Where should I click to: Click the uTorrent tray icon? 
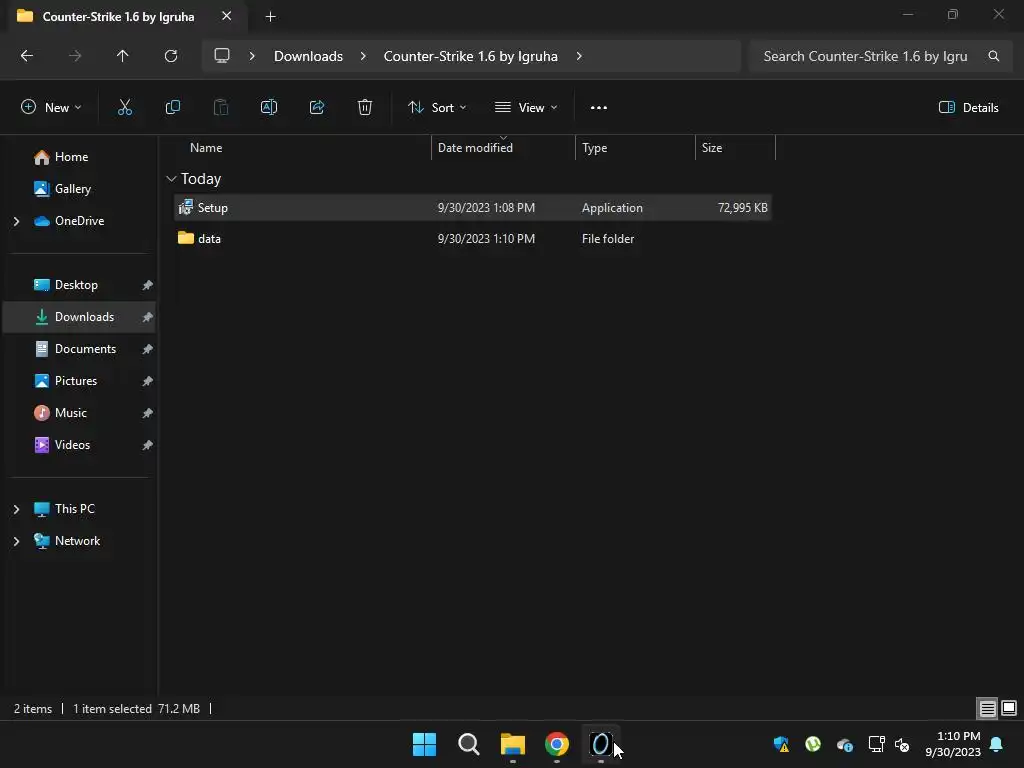point(813,744)
